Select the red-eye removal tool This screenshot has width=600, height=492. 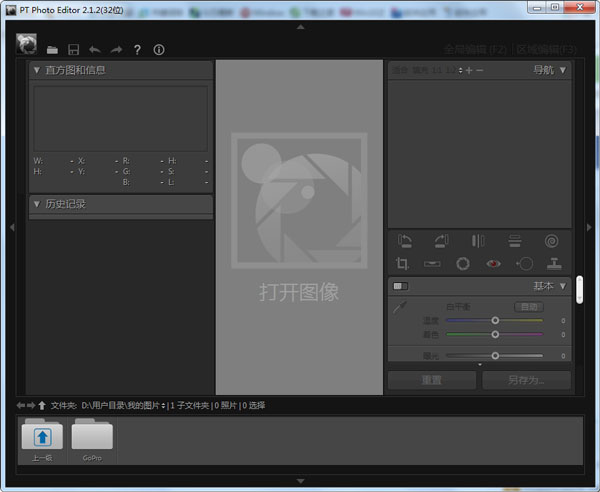pos(492,263)
